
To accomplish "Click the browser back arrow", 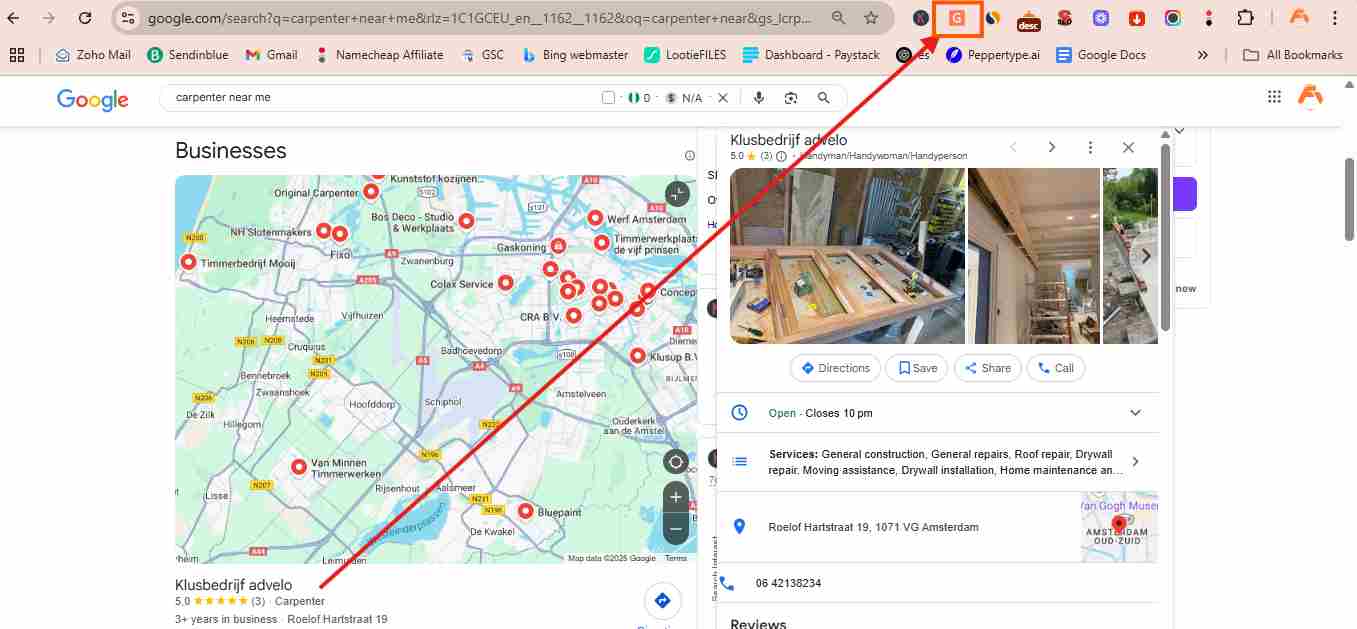I will click(x=14, y=18).
